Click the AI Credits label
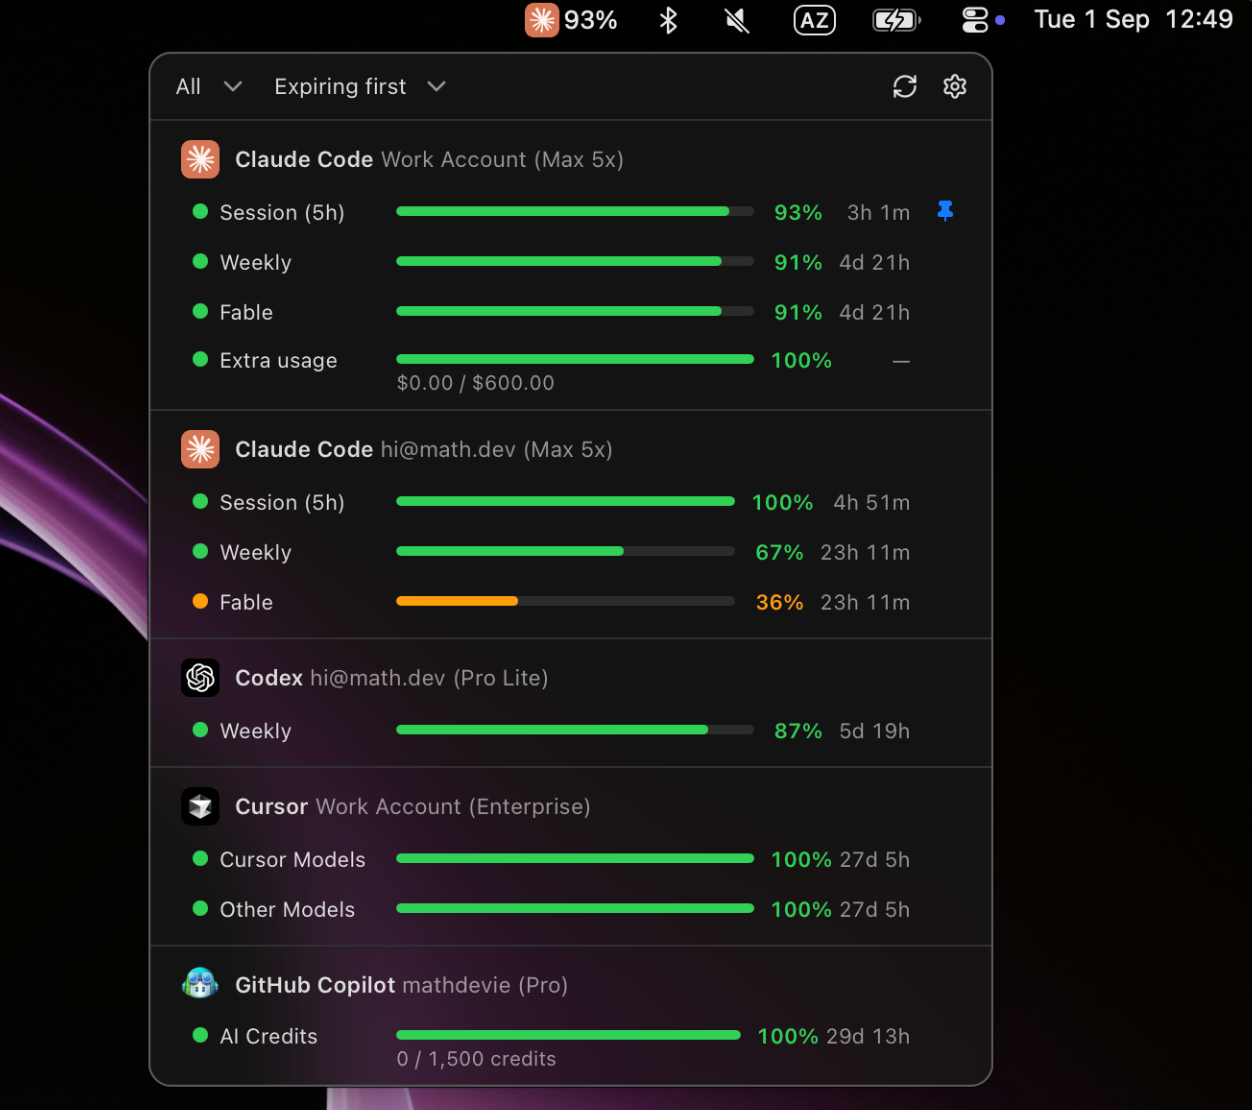The image size is (1252, 1110). pyautogui.click(x=269, y=1037)
